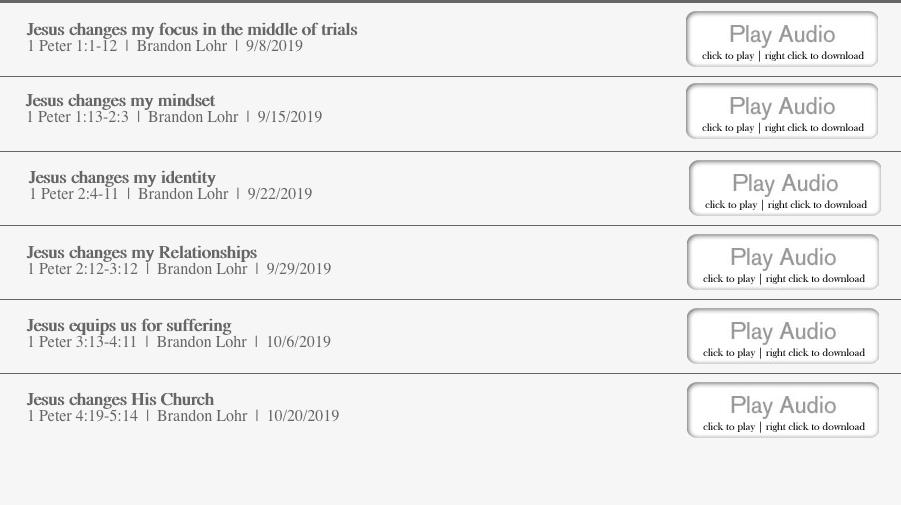Viewport: 901px width, 505px height.
Task: Click the 9/15/2019 sermon date
Action: [x=290, y=117]
